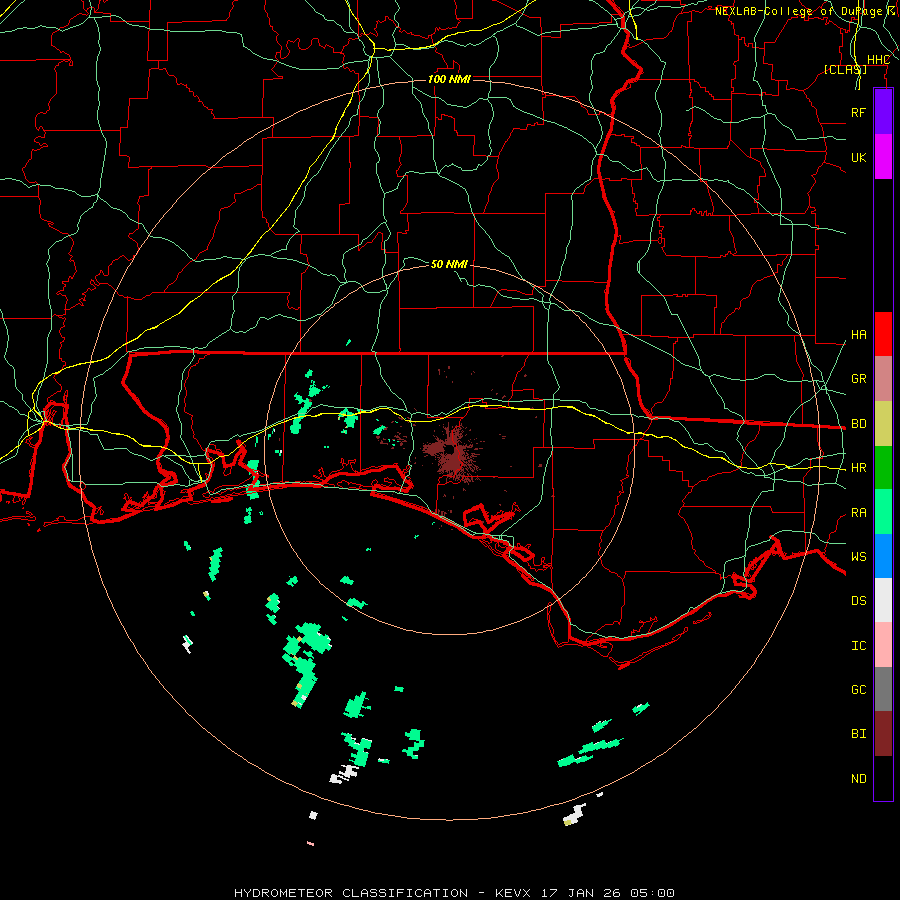Click the brown biological echo at radar center
This screenshot has height=900, width=900.
(x=451, y=452)
